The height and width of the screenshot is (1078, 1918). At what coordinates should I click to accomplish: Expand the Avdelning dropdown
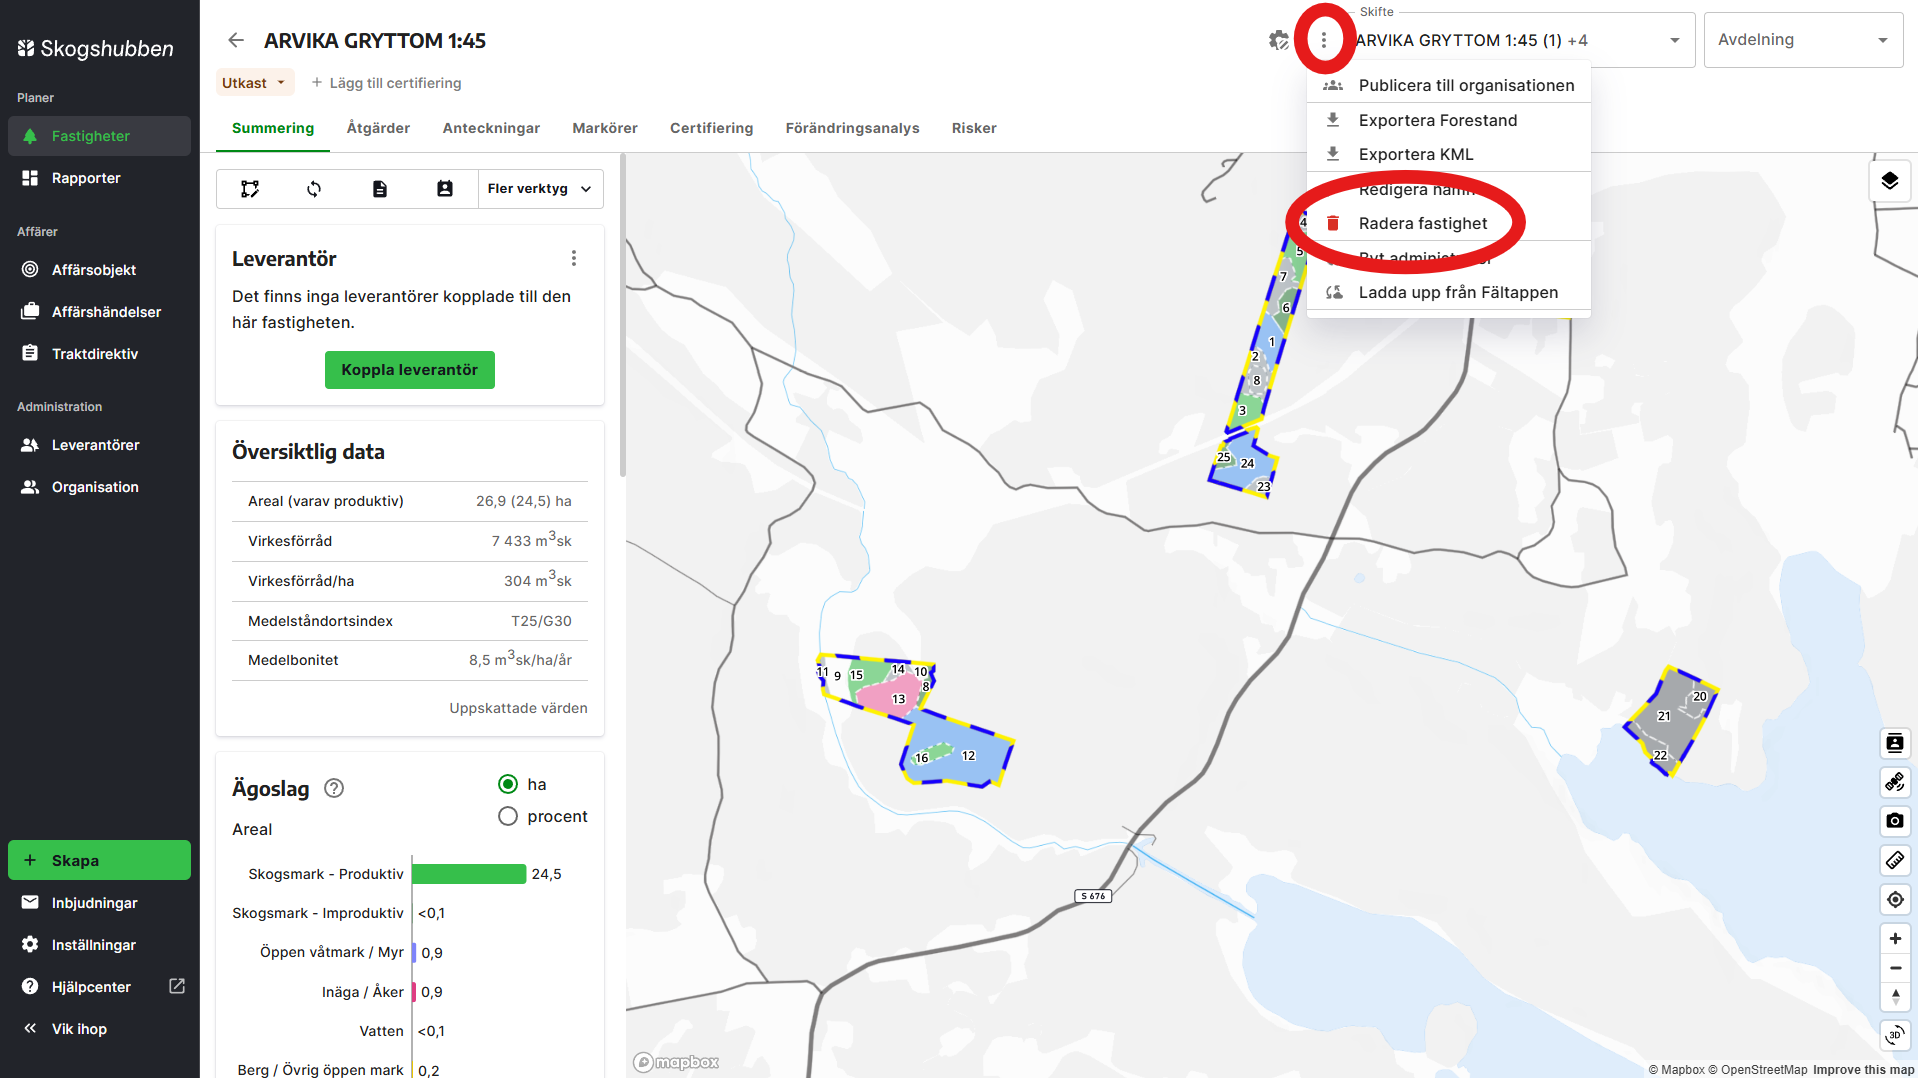(1803, 40)
